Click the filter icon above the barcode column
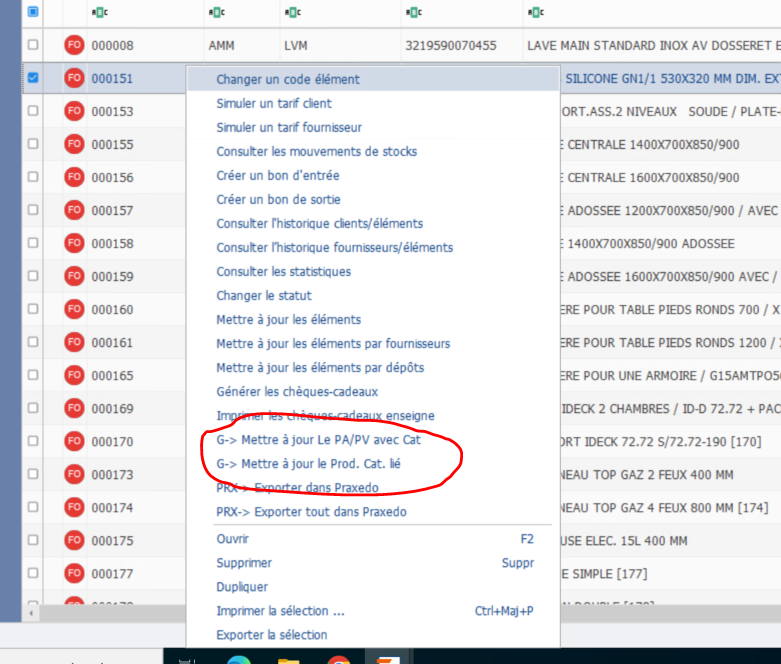The image size is (781, 664). click(x=414, y=12)
